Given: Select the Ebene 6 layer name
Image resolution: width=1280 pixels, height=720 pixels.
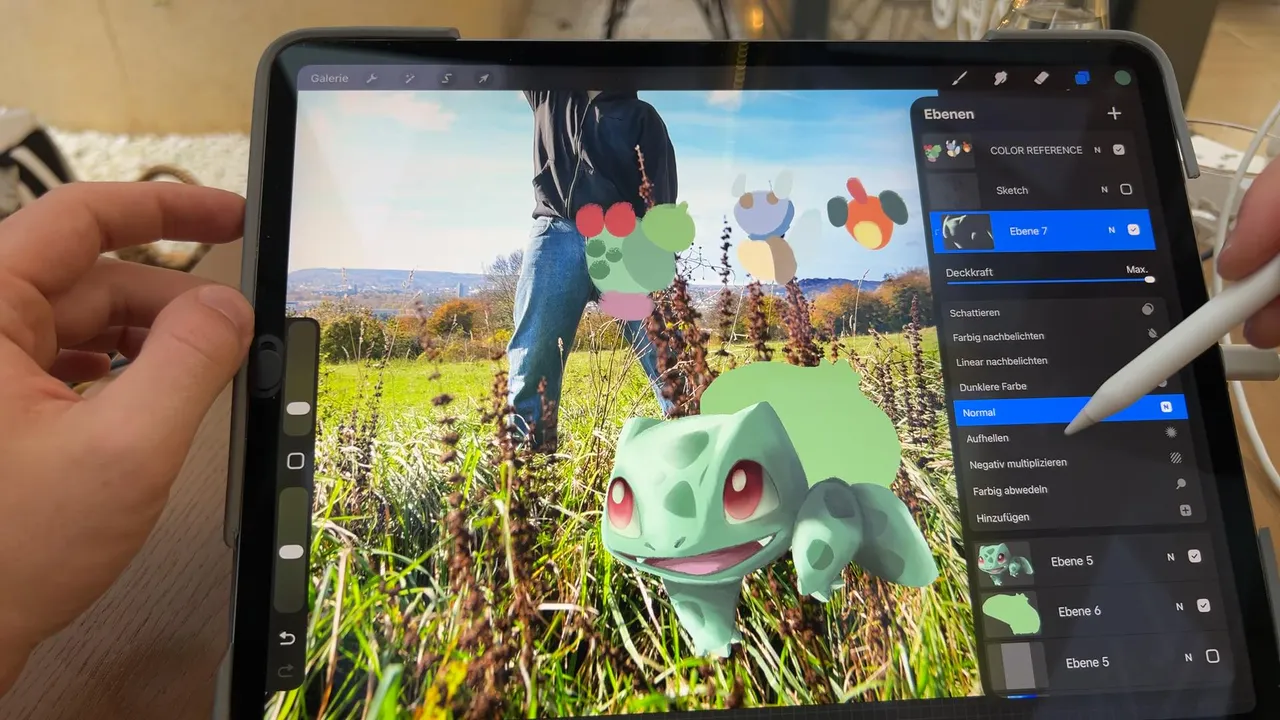Looking at the screenshot, I should click(1079, 611).
